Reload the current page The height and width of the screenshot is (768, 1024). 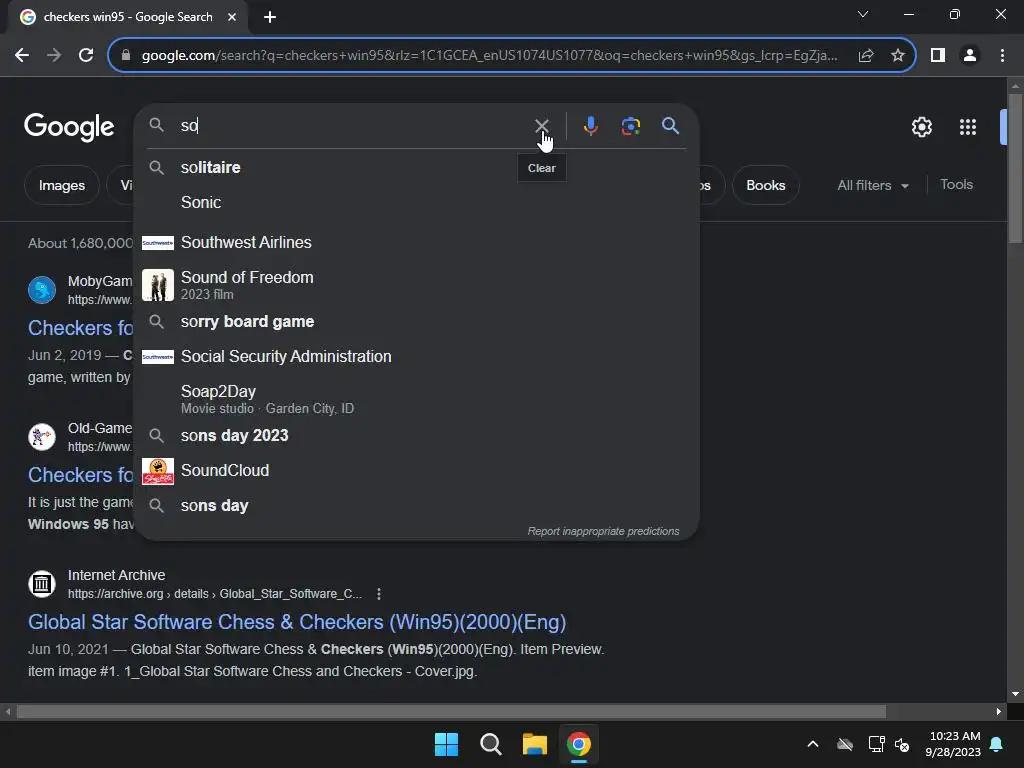86,56
